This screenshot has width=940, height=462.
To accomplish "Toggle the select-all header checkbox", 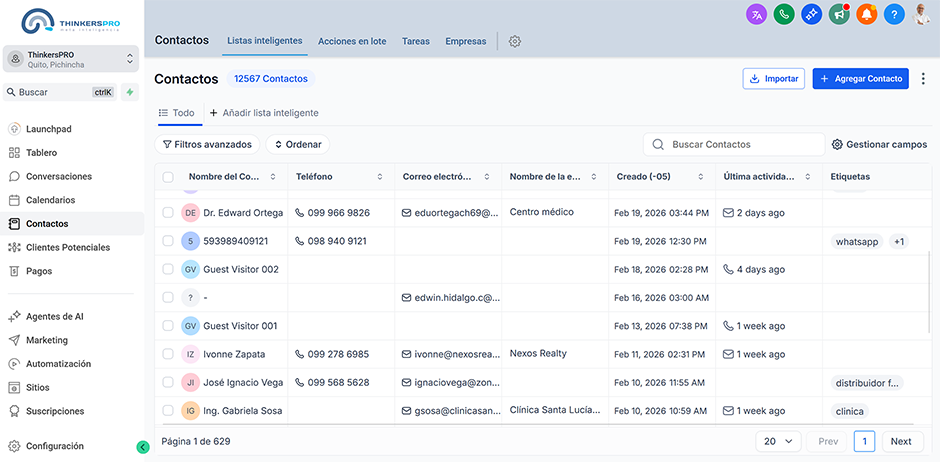I will tap(168, 177).
